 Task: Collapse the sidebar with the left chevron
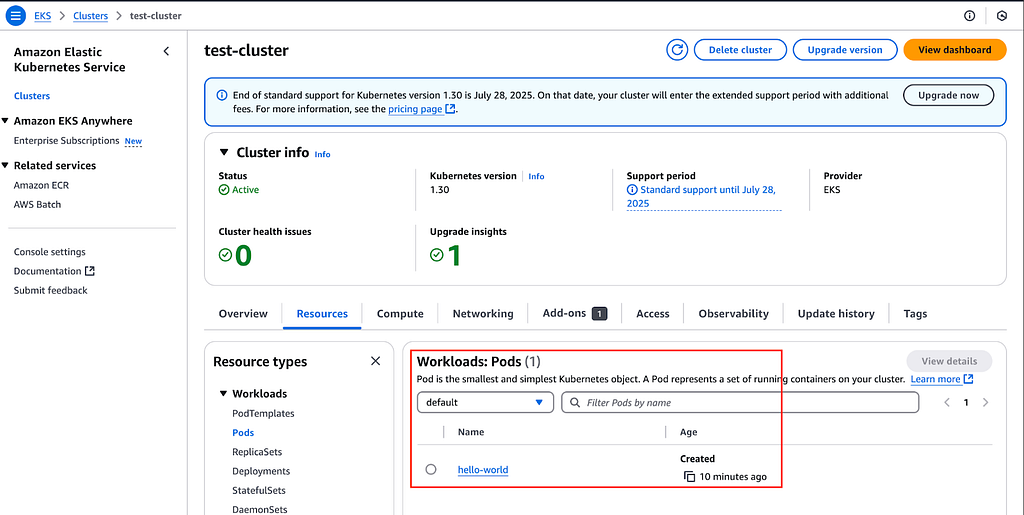(x=166, y=51)
